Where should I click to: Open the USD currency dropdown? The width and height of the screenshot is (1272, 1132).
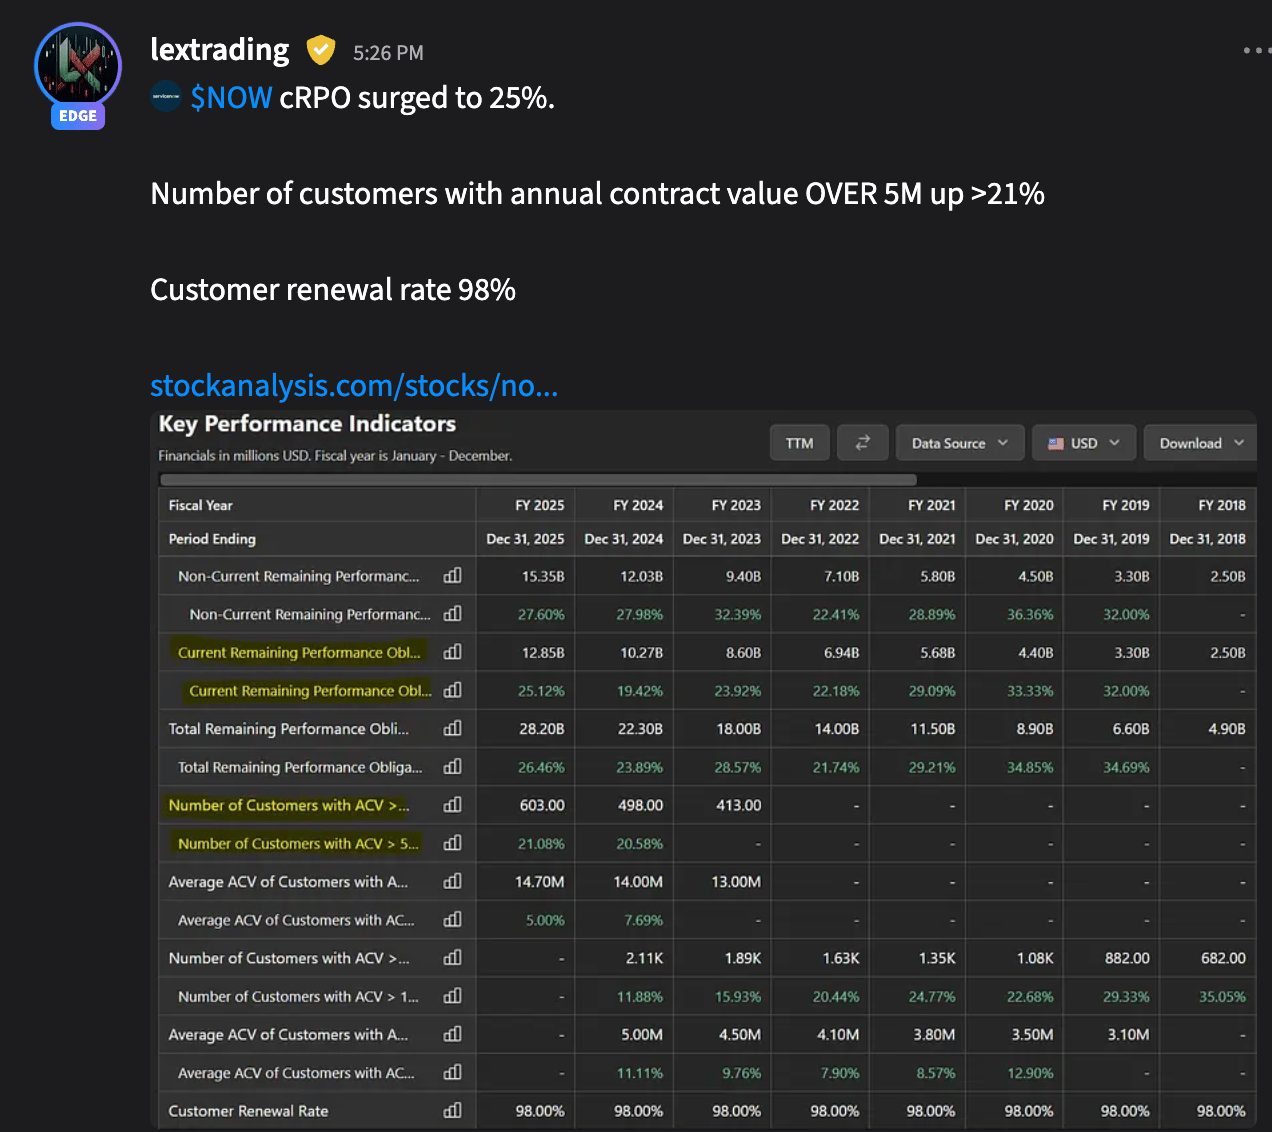pos(1083,443)
